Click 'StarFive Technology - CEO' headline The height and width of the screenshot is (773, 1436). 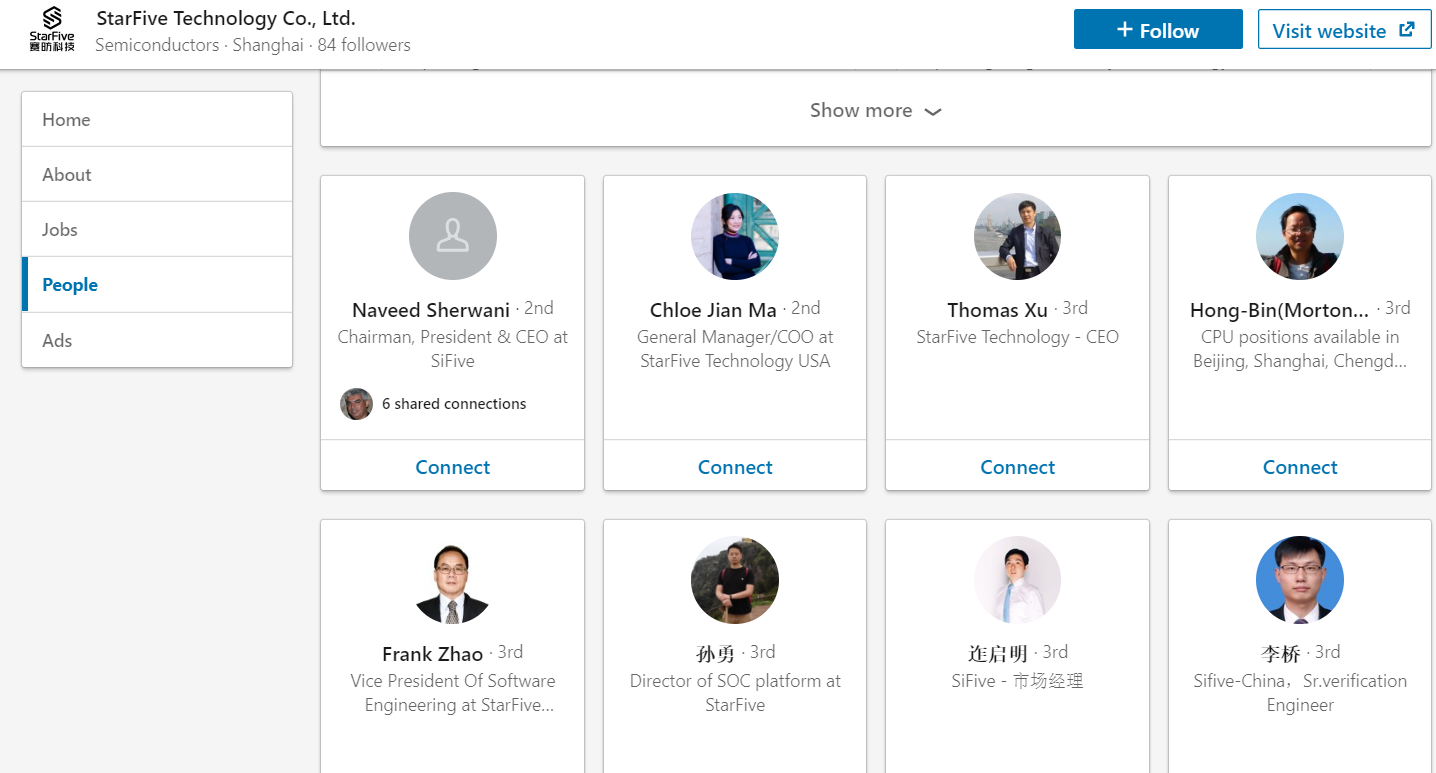point(1018,337)
